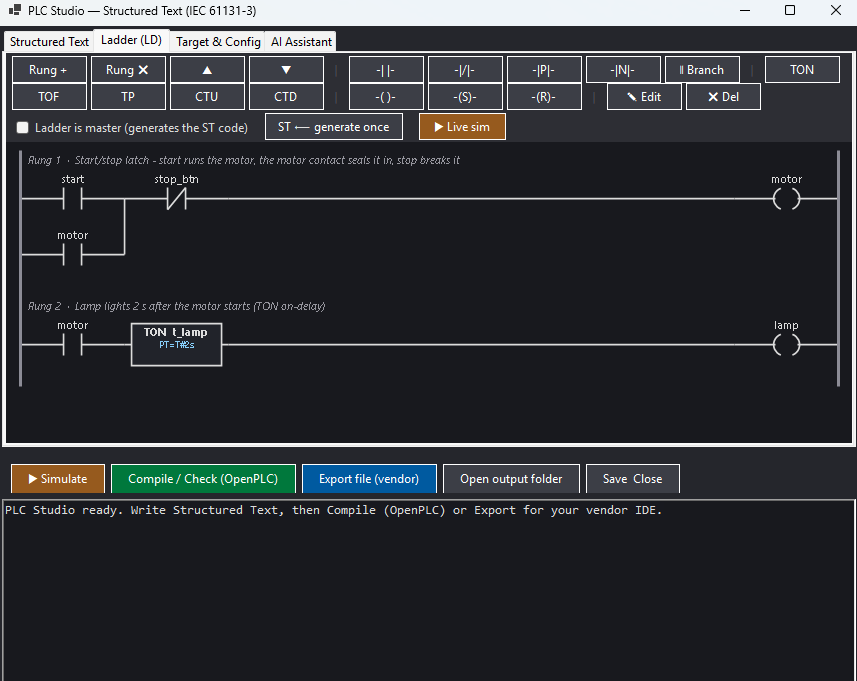Click the Rung 1 start/stop latch comment
This screenshot has height=681, width=857.
244,160
